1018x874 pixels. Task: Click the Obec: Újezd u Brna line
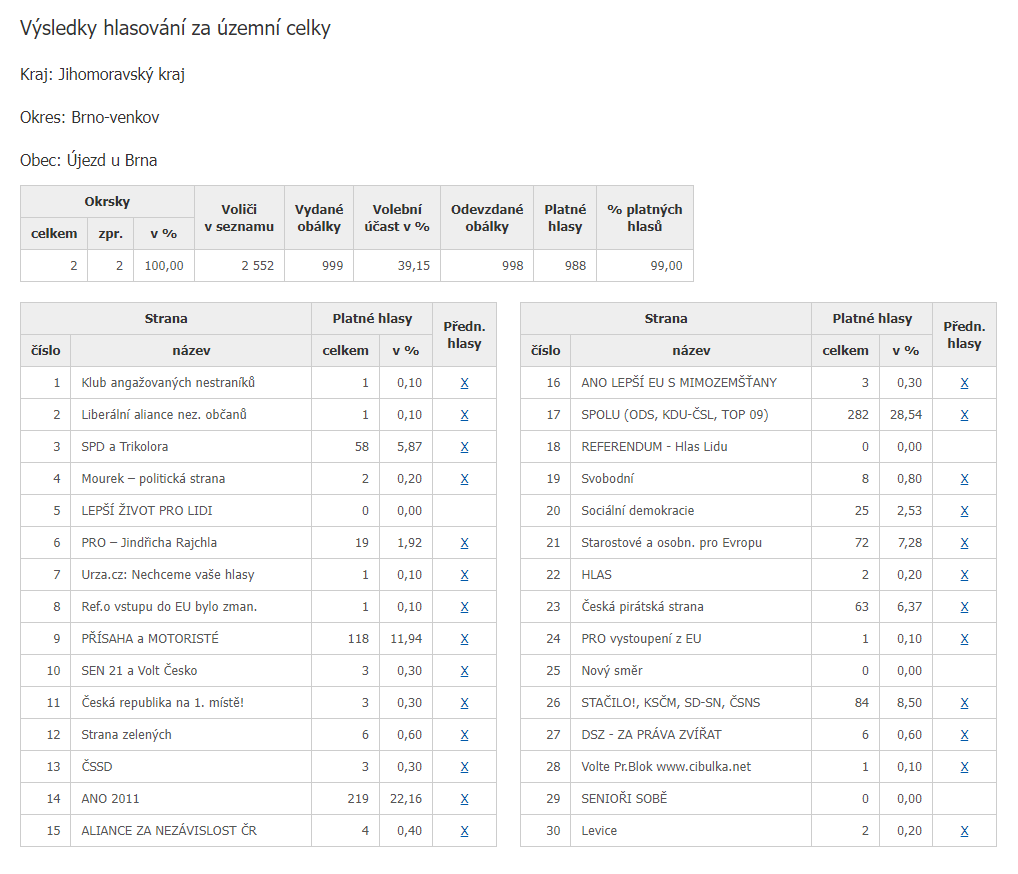89,160
